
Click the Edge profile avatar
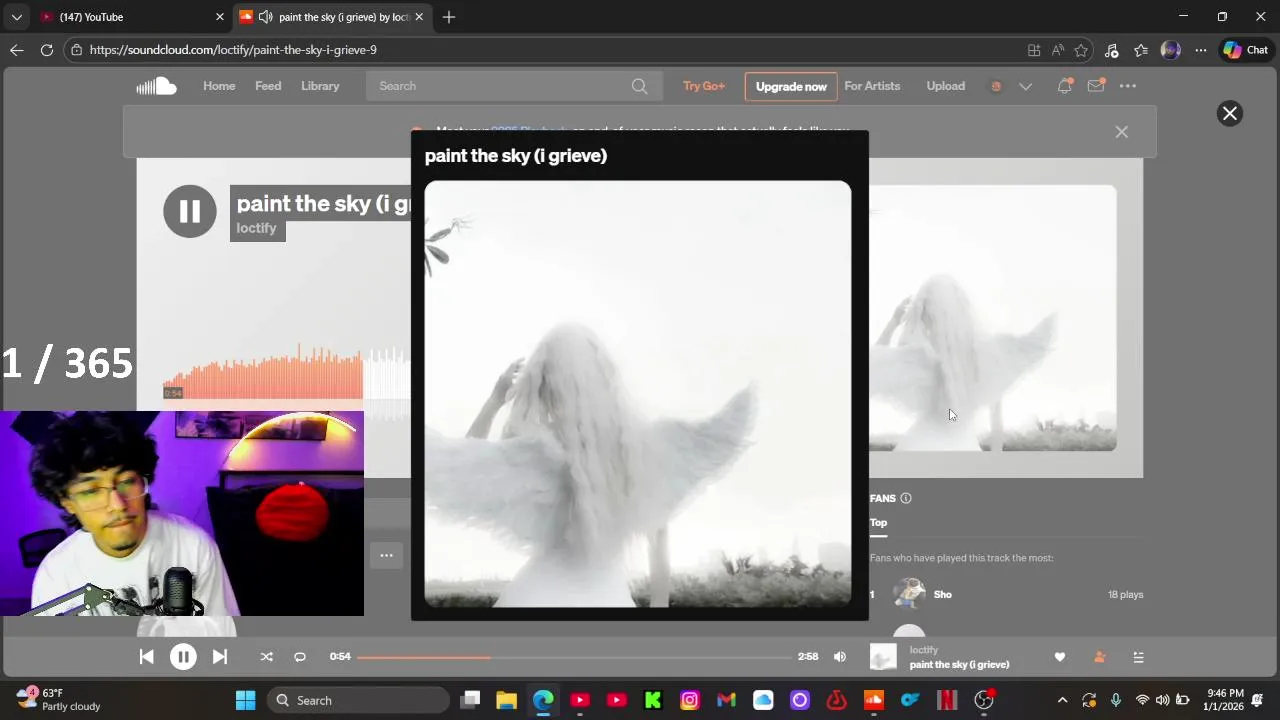(1171, 50)
